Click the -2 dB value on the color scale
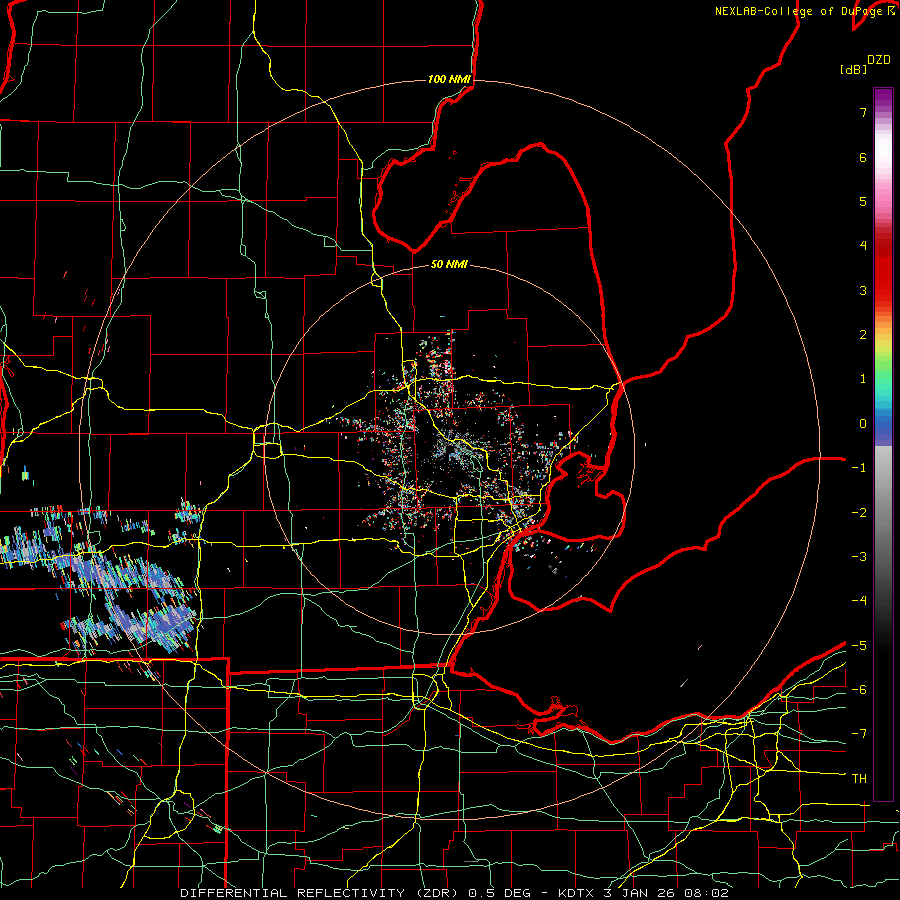The image size is (900, 900). click(x=859, y=513)
